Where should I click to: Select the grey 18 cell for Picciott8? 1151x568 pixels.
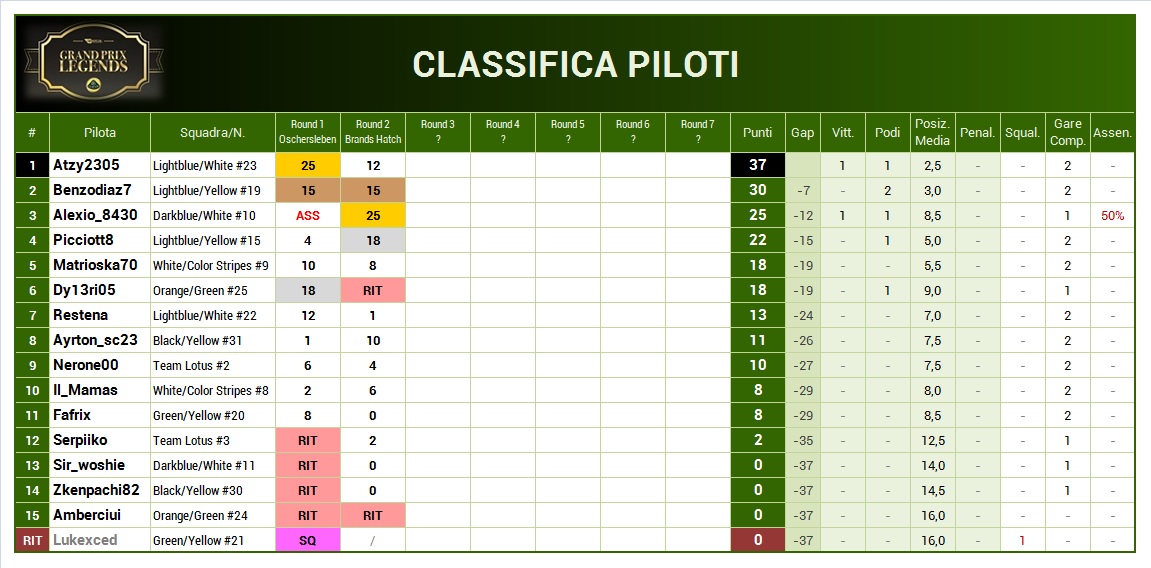pos(373,241)
